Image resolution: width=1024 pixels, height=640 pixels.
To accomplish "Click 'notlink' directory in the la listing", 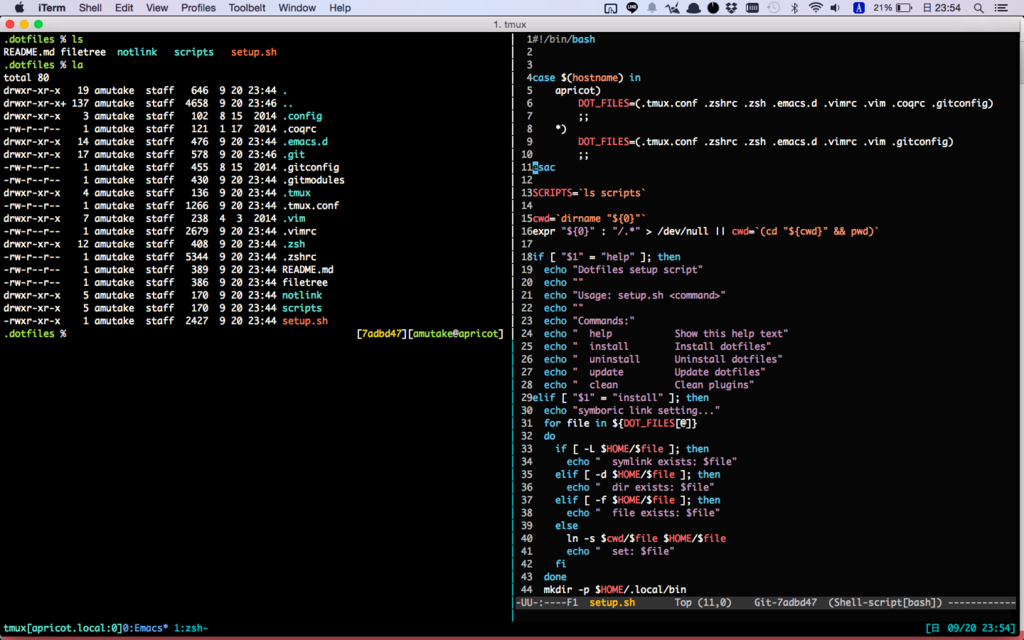I will click(x=302, y=295).
